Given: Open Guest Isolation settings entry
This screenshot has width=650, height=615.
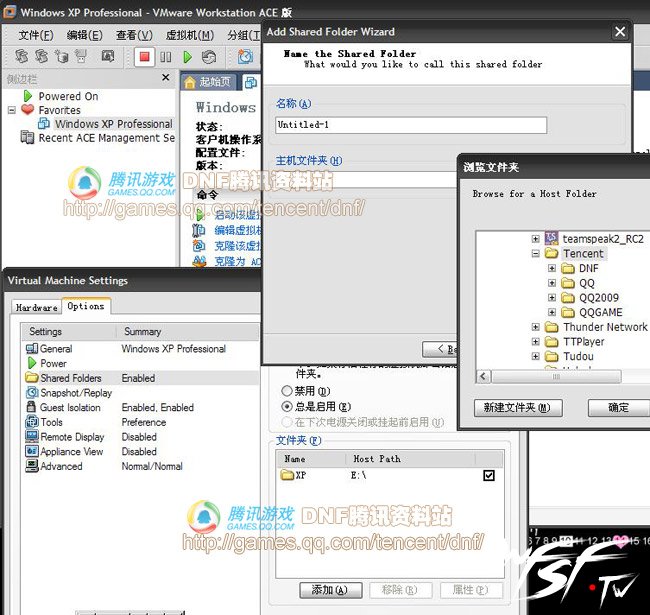Looking at the screenshot, I should [70, 408].
